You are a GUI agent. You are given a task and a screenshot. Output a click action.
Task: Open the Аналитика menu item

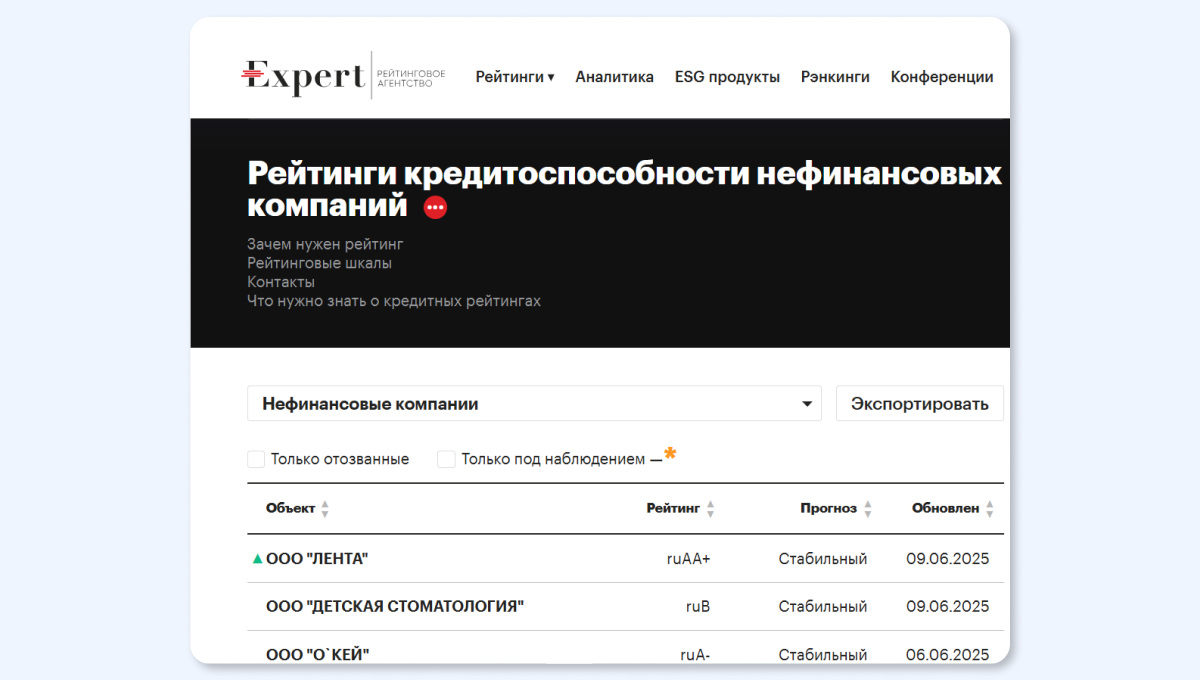pos(615,77)
